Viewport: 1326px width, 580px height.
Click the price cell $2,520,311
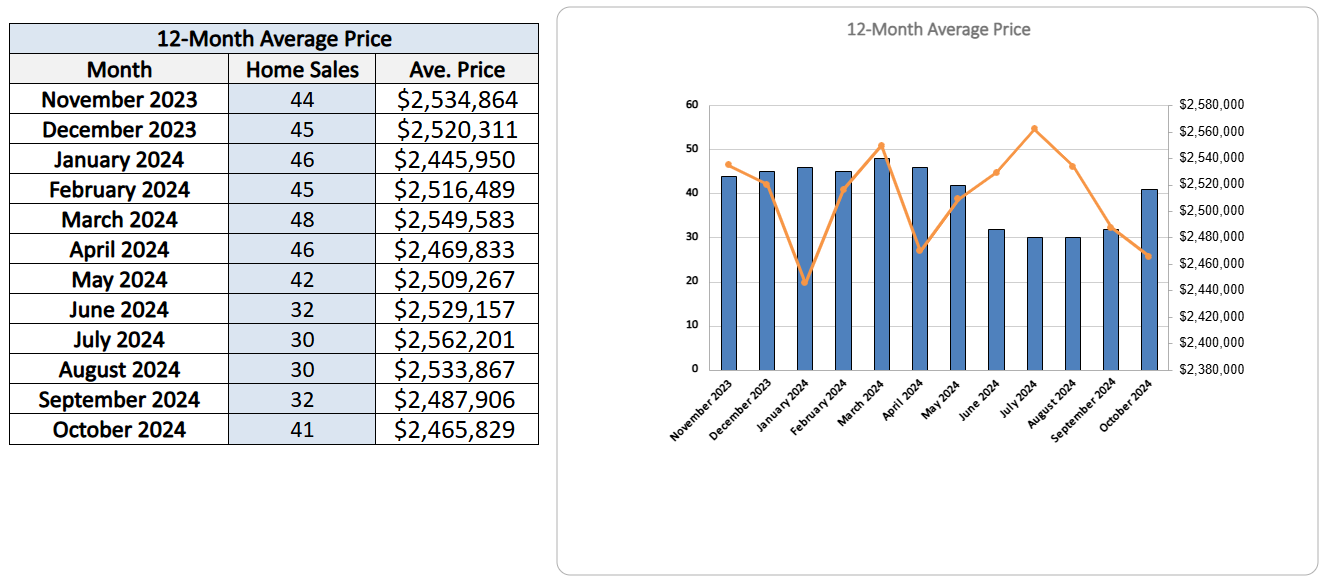(457, 129)
